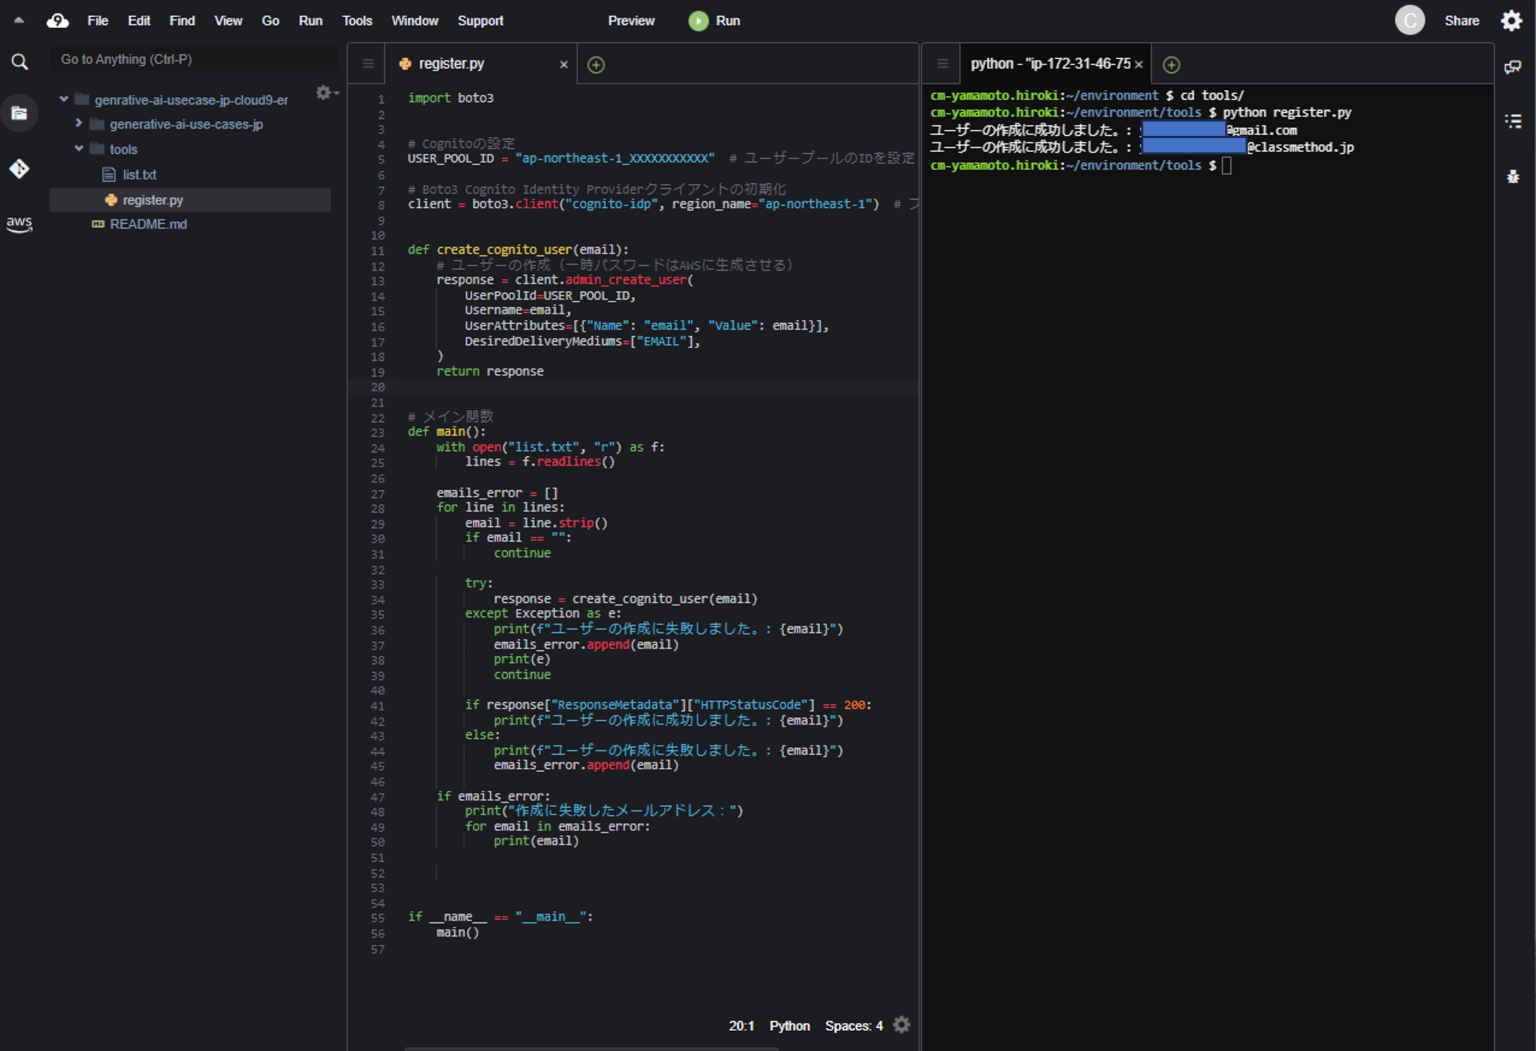
Task: Switch to the python terminal tab
Action: [1049, 64]
